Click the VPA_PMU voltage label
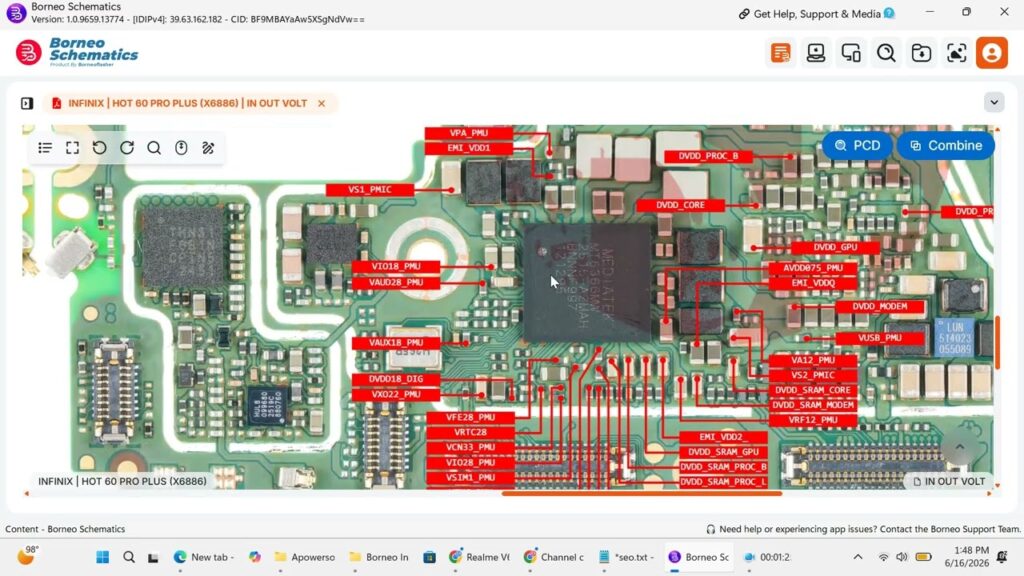The width and height of the screenshot is (1024, 576). point(469,133)
